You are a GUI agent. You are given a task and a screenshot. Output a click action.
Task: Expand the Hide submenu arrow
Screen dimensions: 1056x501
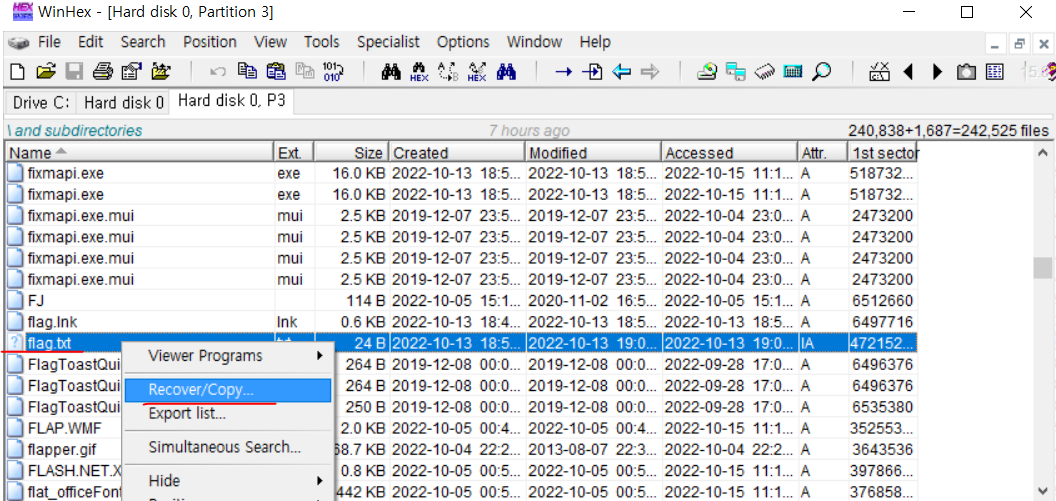click(x=320, y=481)
